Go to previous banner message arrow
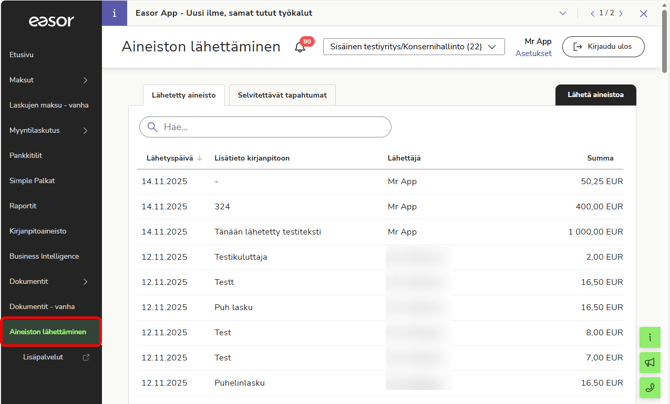The image size is (670, 404). click(x=592, y=14)
